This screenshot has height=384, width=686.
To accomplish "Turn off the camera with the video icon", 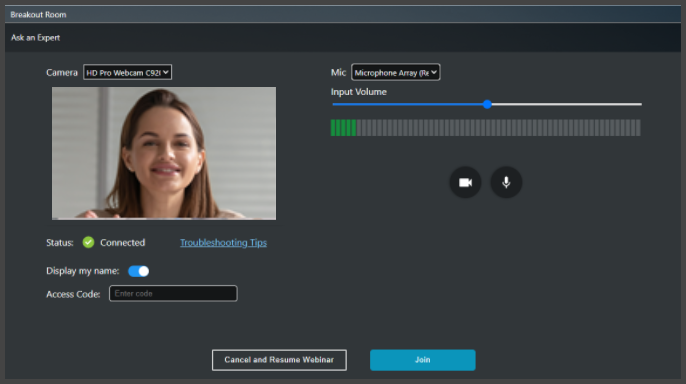I will 465,182.
